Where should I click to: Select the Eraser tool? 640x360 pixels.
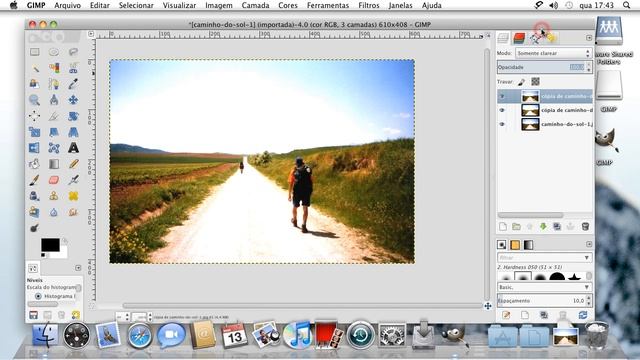pyautogui.click(x=54, y=180)
